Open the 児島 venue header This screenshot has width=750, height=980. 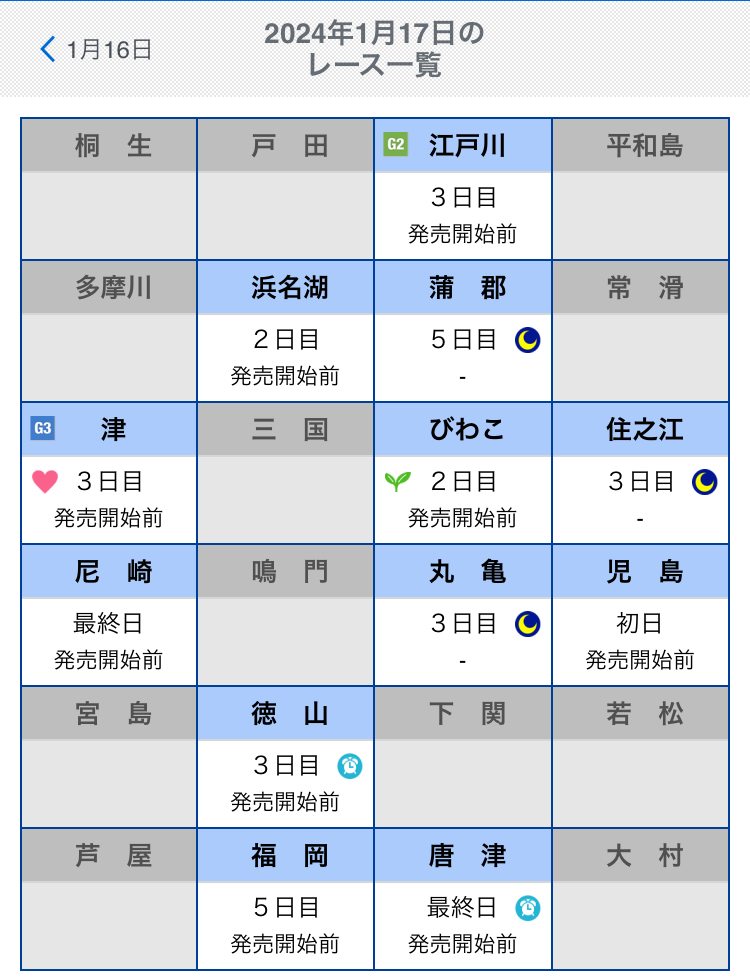pyautogui.click(x=640, y=572)
